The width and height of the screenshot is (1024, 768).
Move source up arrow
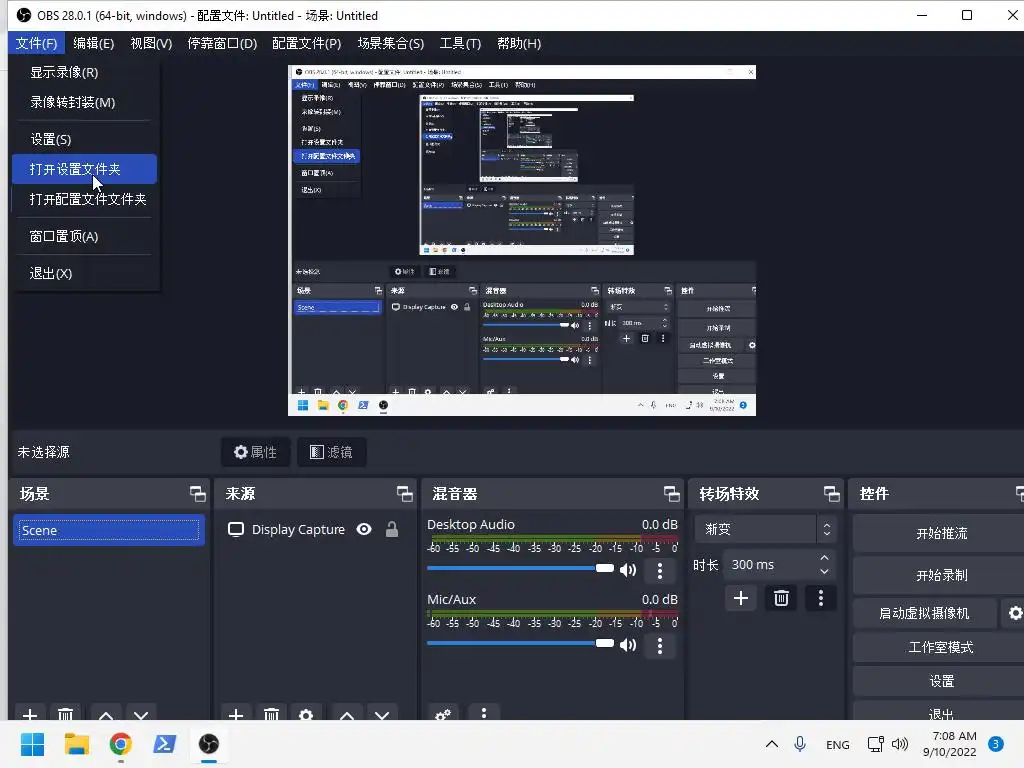pyautogui.click(x=347, y=714)
